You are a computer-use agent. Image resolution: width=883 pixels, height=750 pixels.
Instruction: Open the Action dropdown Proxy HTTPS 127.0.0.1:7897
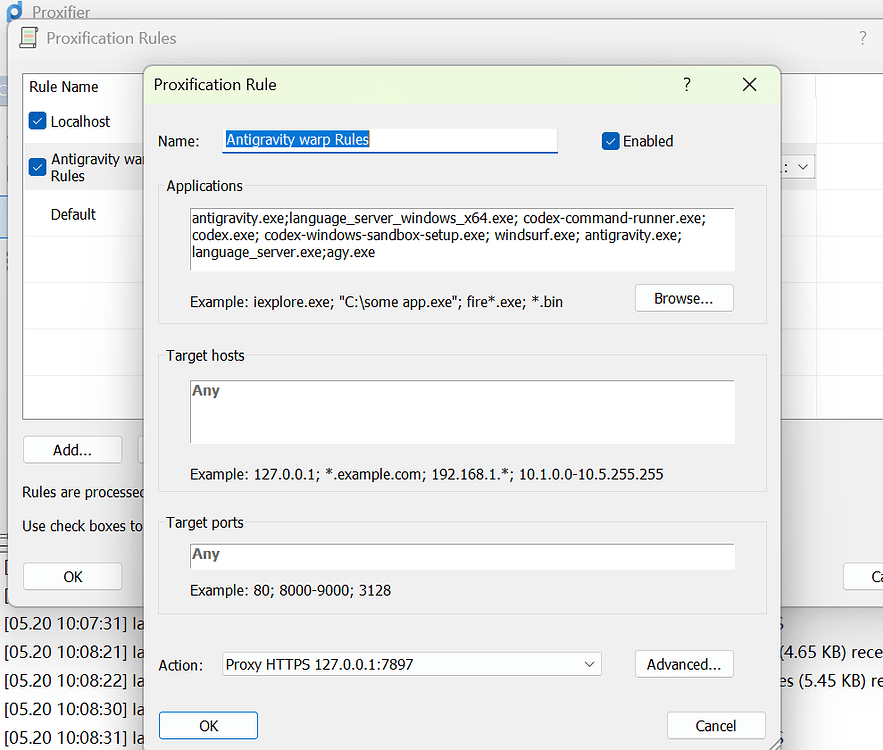tap(412, 664)
